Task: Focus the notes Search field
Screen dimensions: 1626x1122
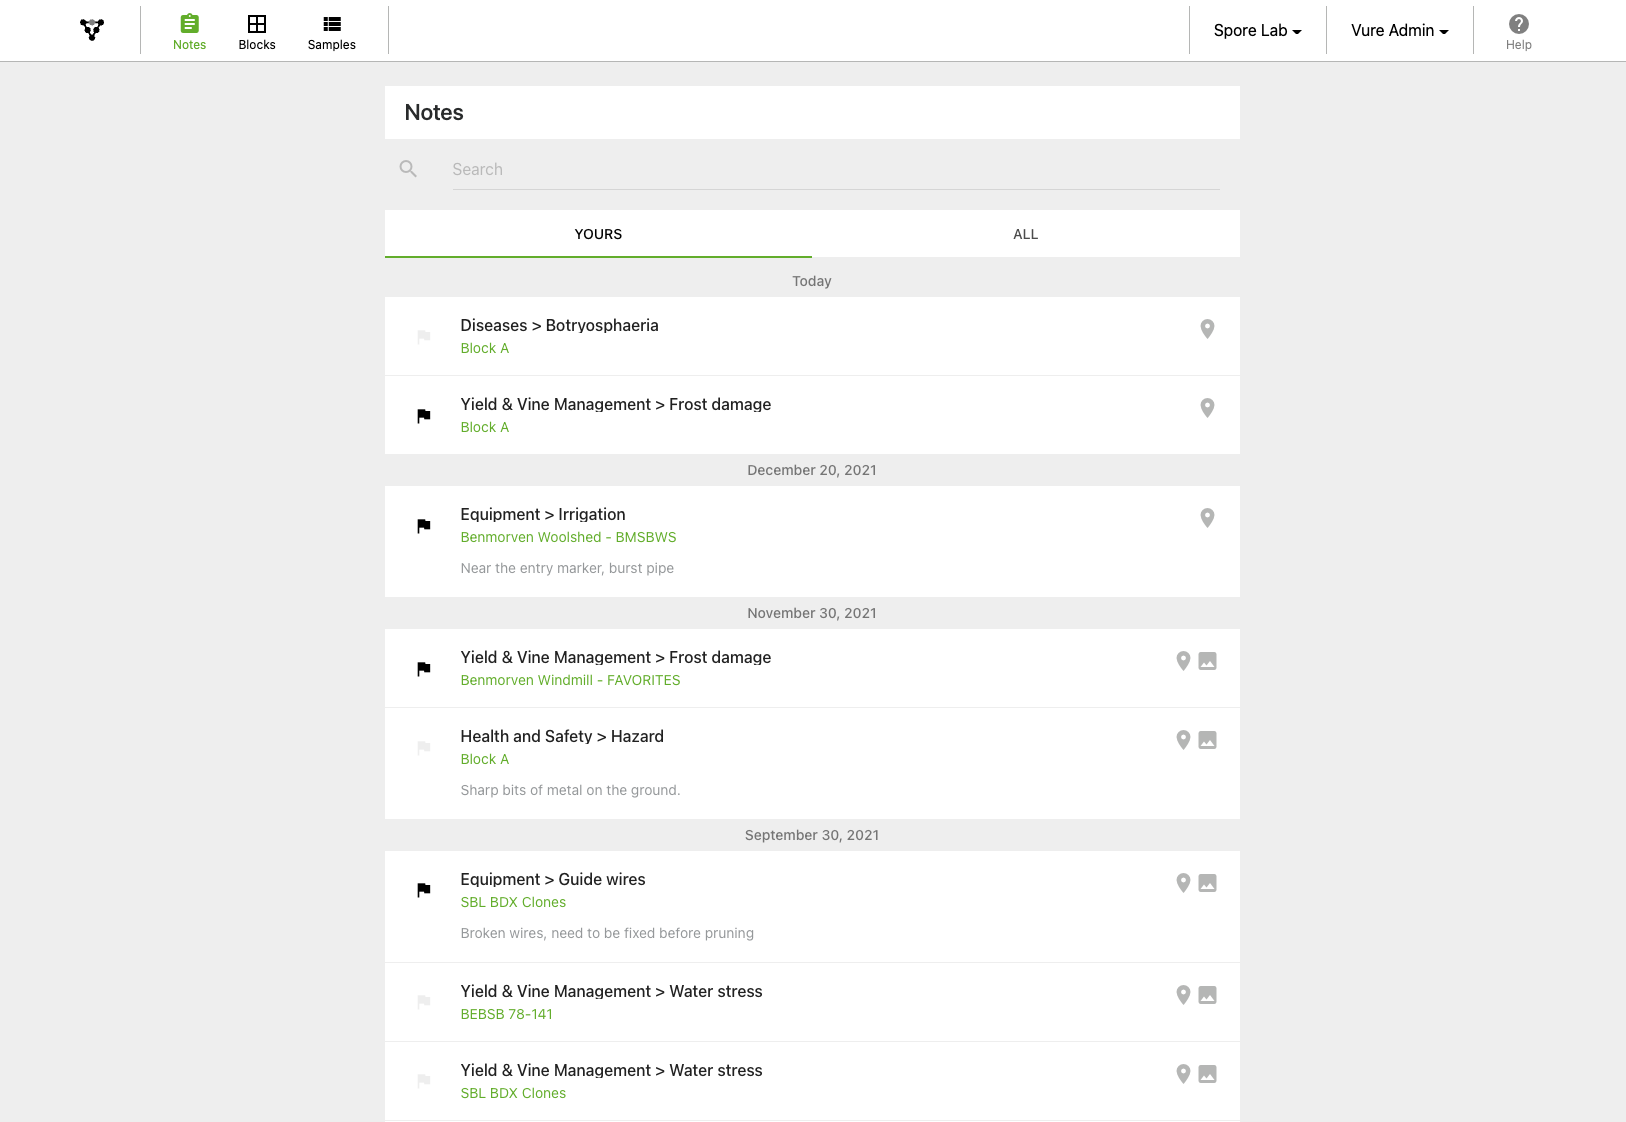Action: 835,169
